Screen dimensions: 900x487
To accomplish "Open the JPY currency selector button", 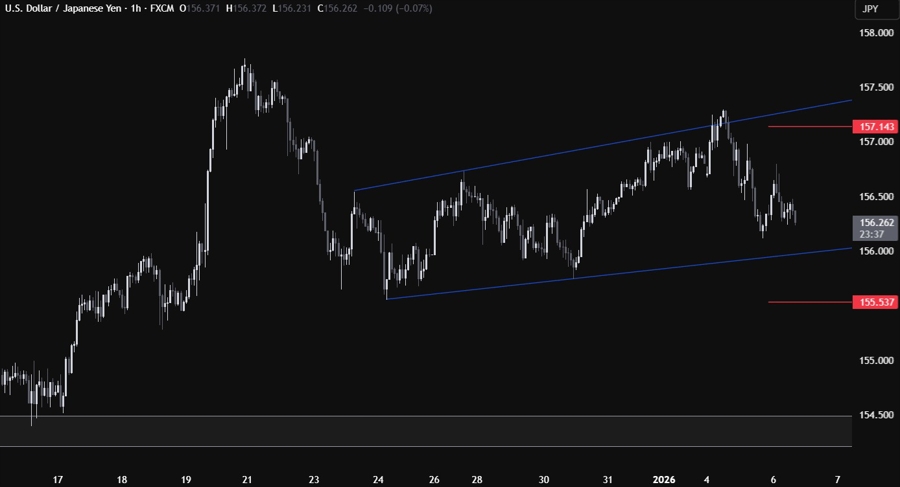I will point(876,9).
